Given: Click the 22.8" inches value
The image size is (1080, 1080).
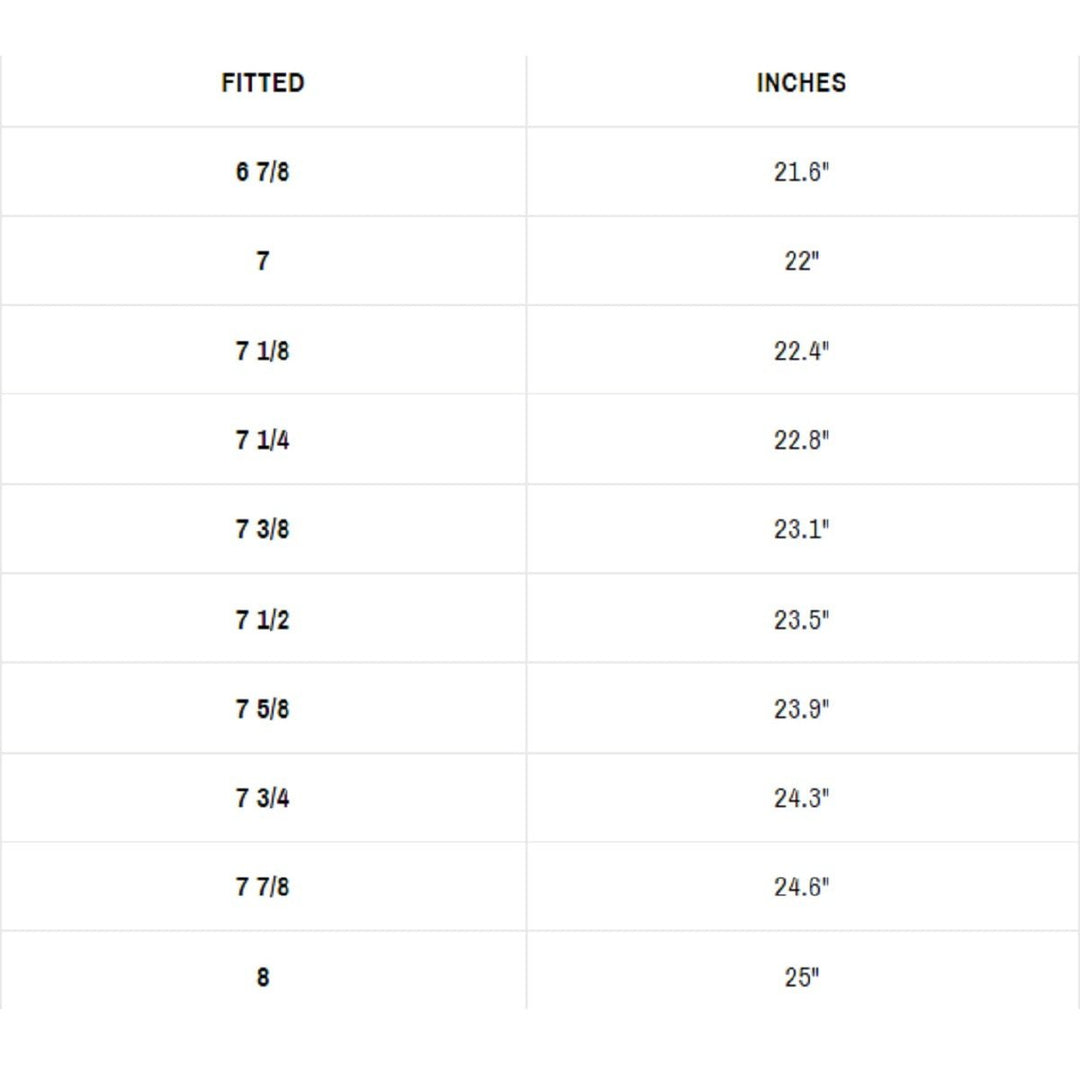Looking at the screenshot, I should (801, 440).
